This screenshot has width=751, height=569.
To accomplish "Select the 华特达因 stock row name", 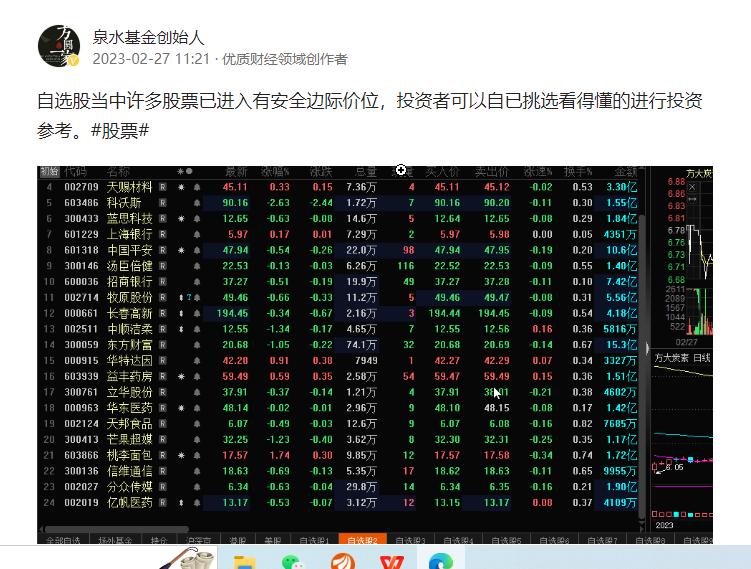I will pos(129,361).
